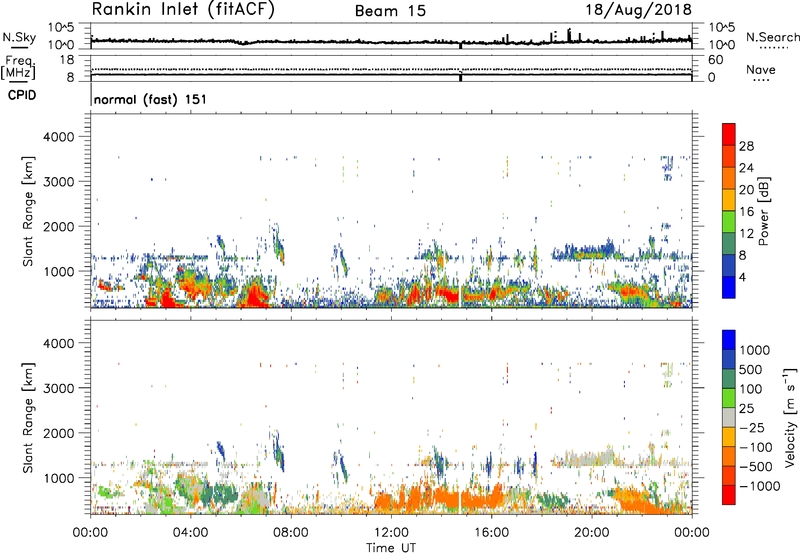Click the '18' tick on the frequency axis
The height and width of the screenshot is (554, 800).
click(x=67, y=60)
